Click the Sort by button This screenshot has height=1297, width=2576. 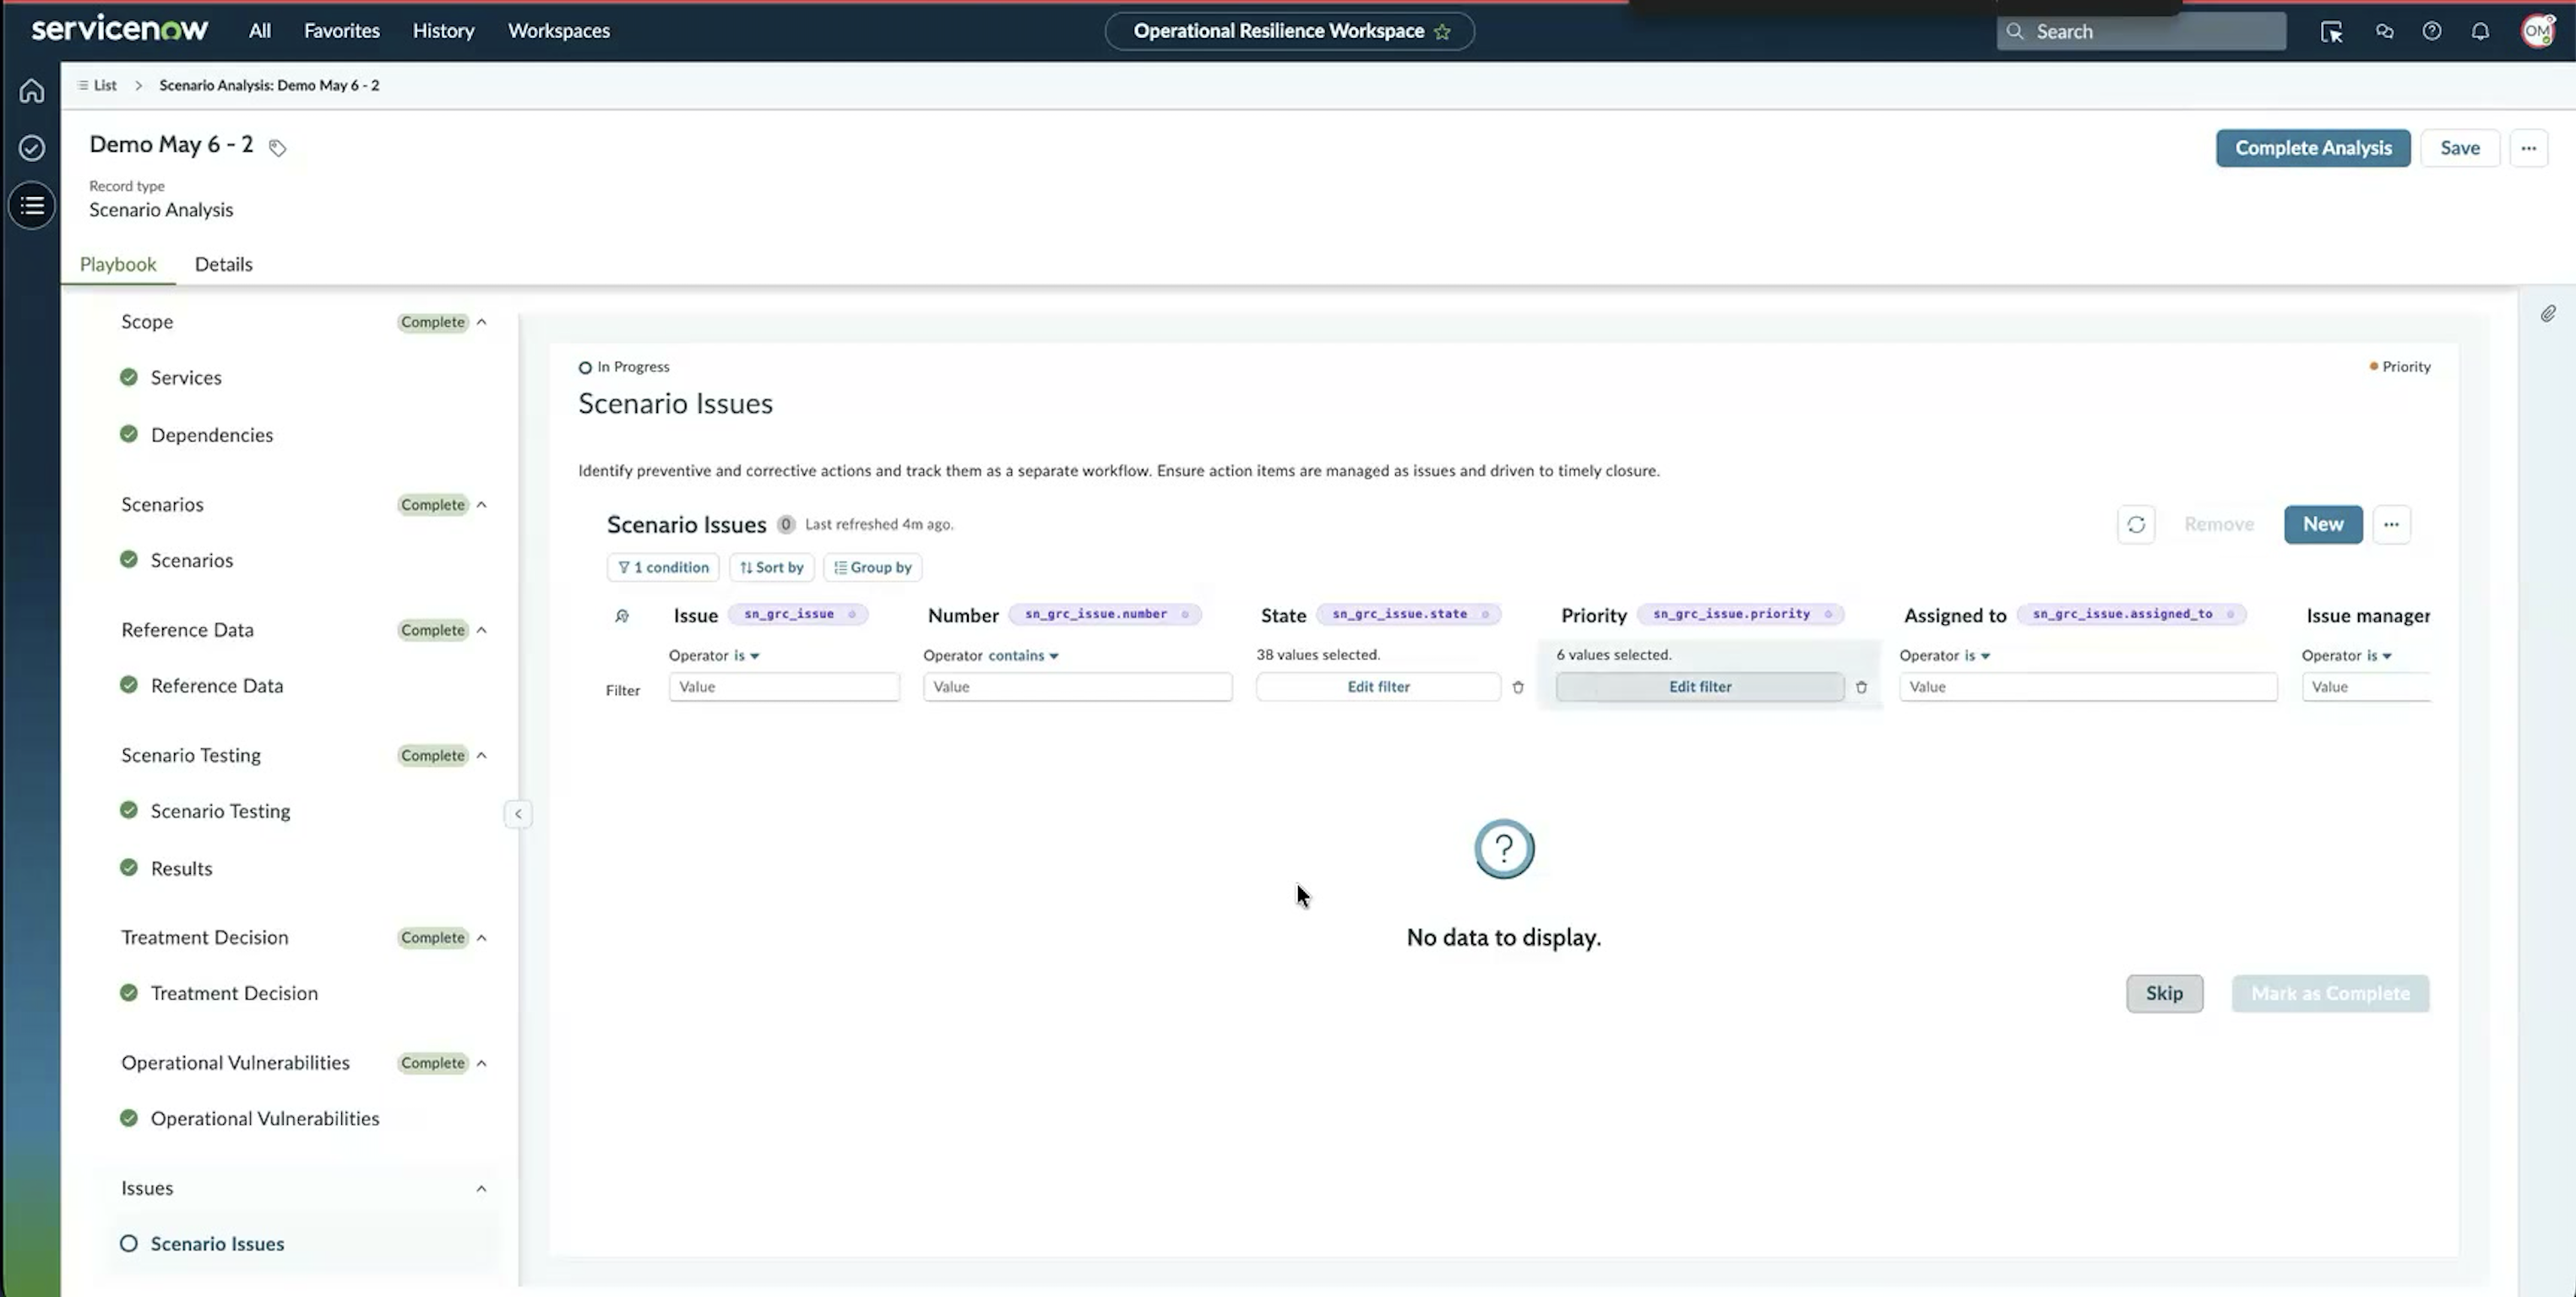772,568
